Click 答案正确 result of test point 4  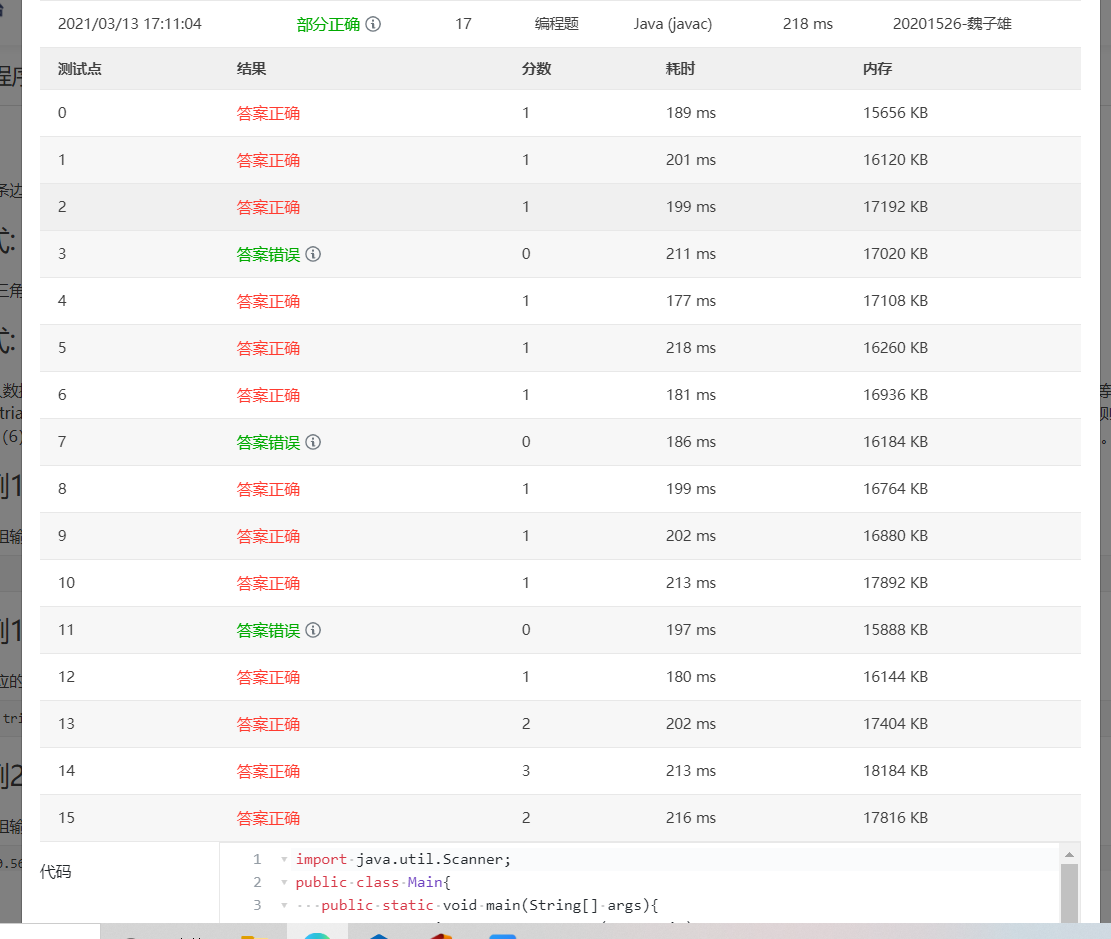pyautogui.click(x=269, y=301)
